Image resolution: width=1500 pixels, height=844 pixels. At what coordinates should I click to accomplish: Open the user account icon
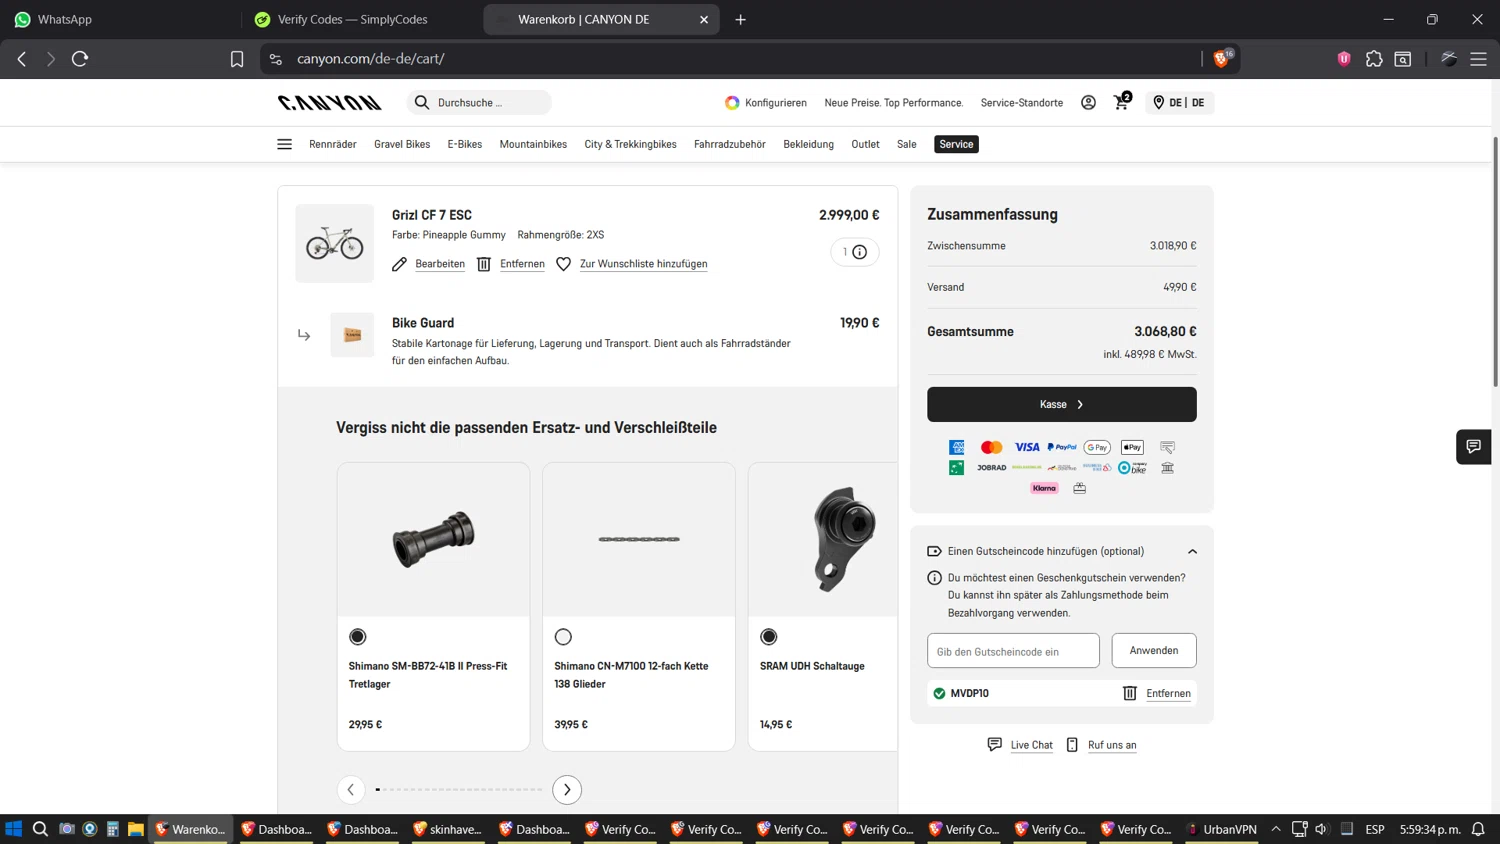pos(1088,103)
